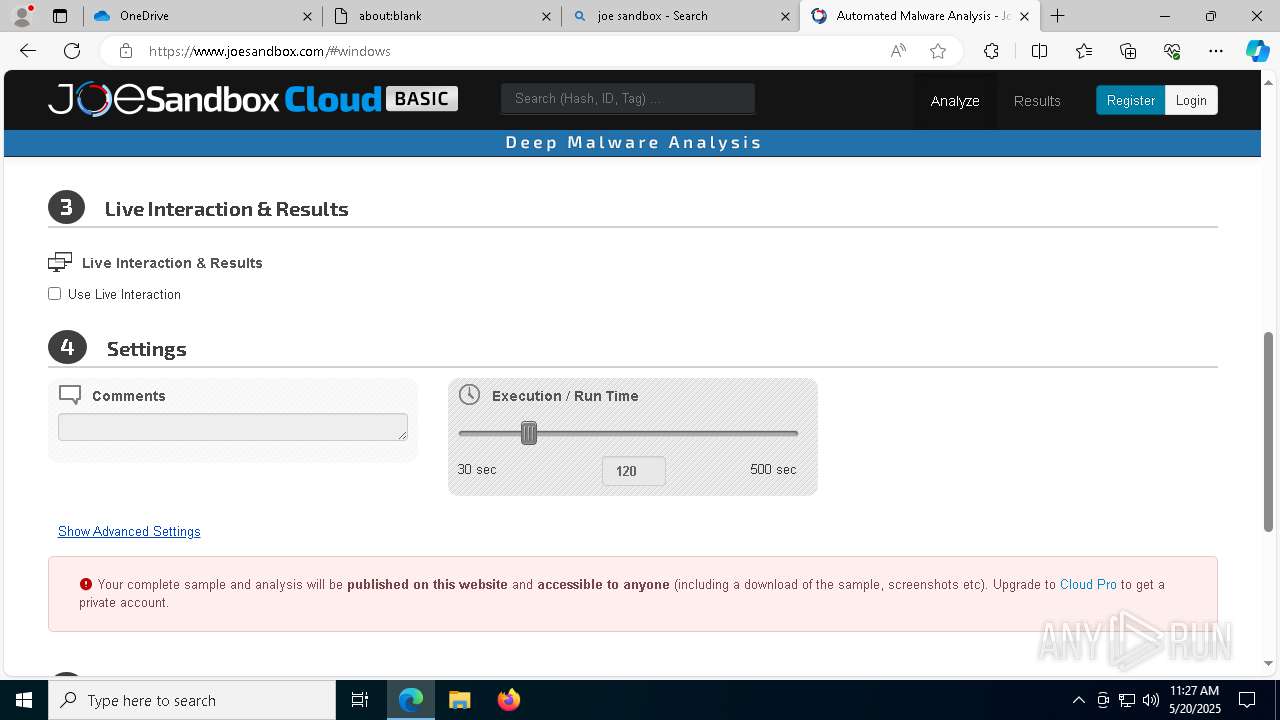Screen dimensions: 1280x720
Task: Follow the Cloud Pro link
Action: (1088, 584)
